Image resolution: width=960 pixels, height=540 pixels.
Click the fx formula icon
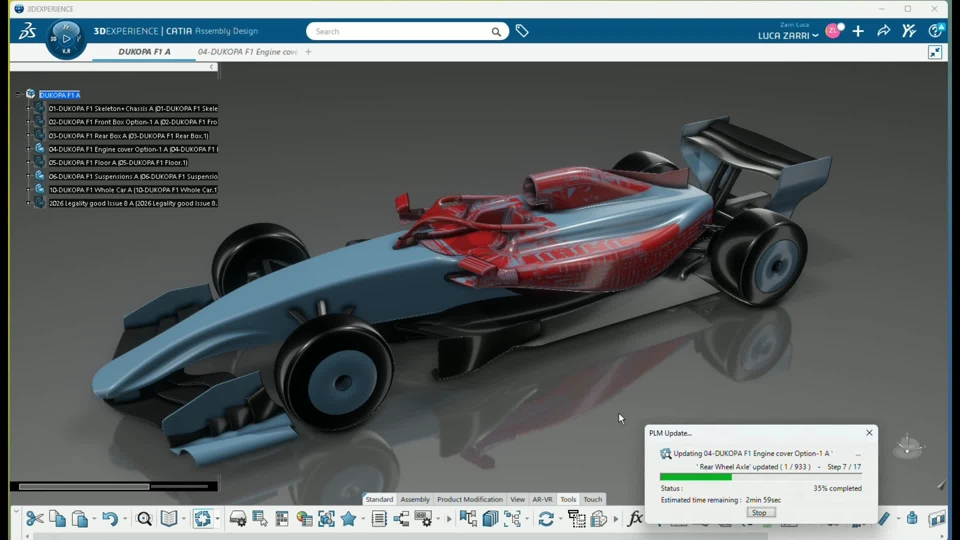pos(635,519)
